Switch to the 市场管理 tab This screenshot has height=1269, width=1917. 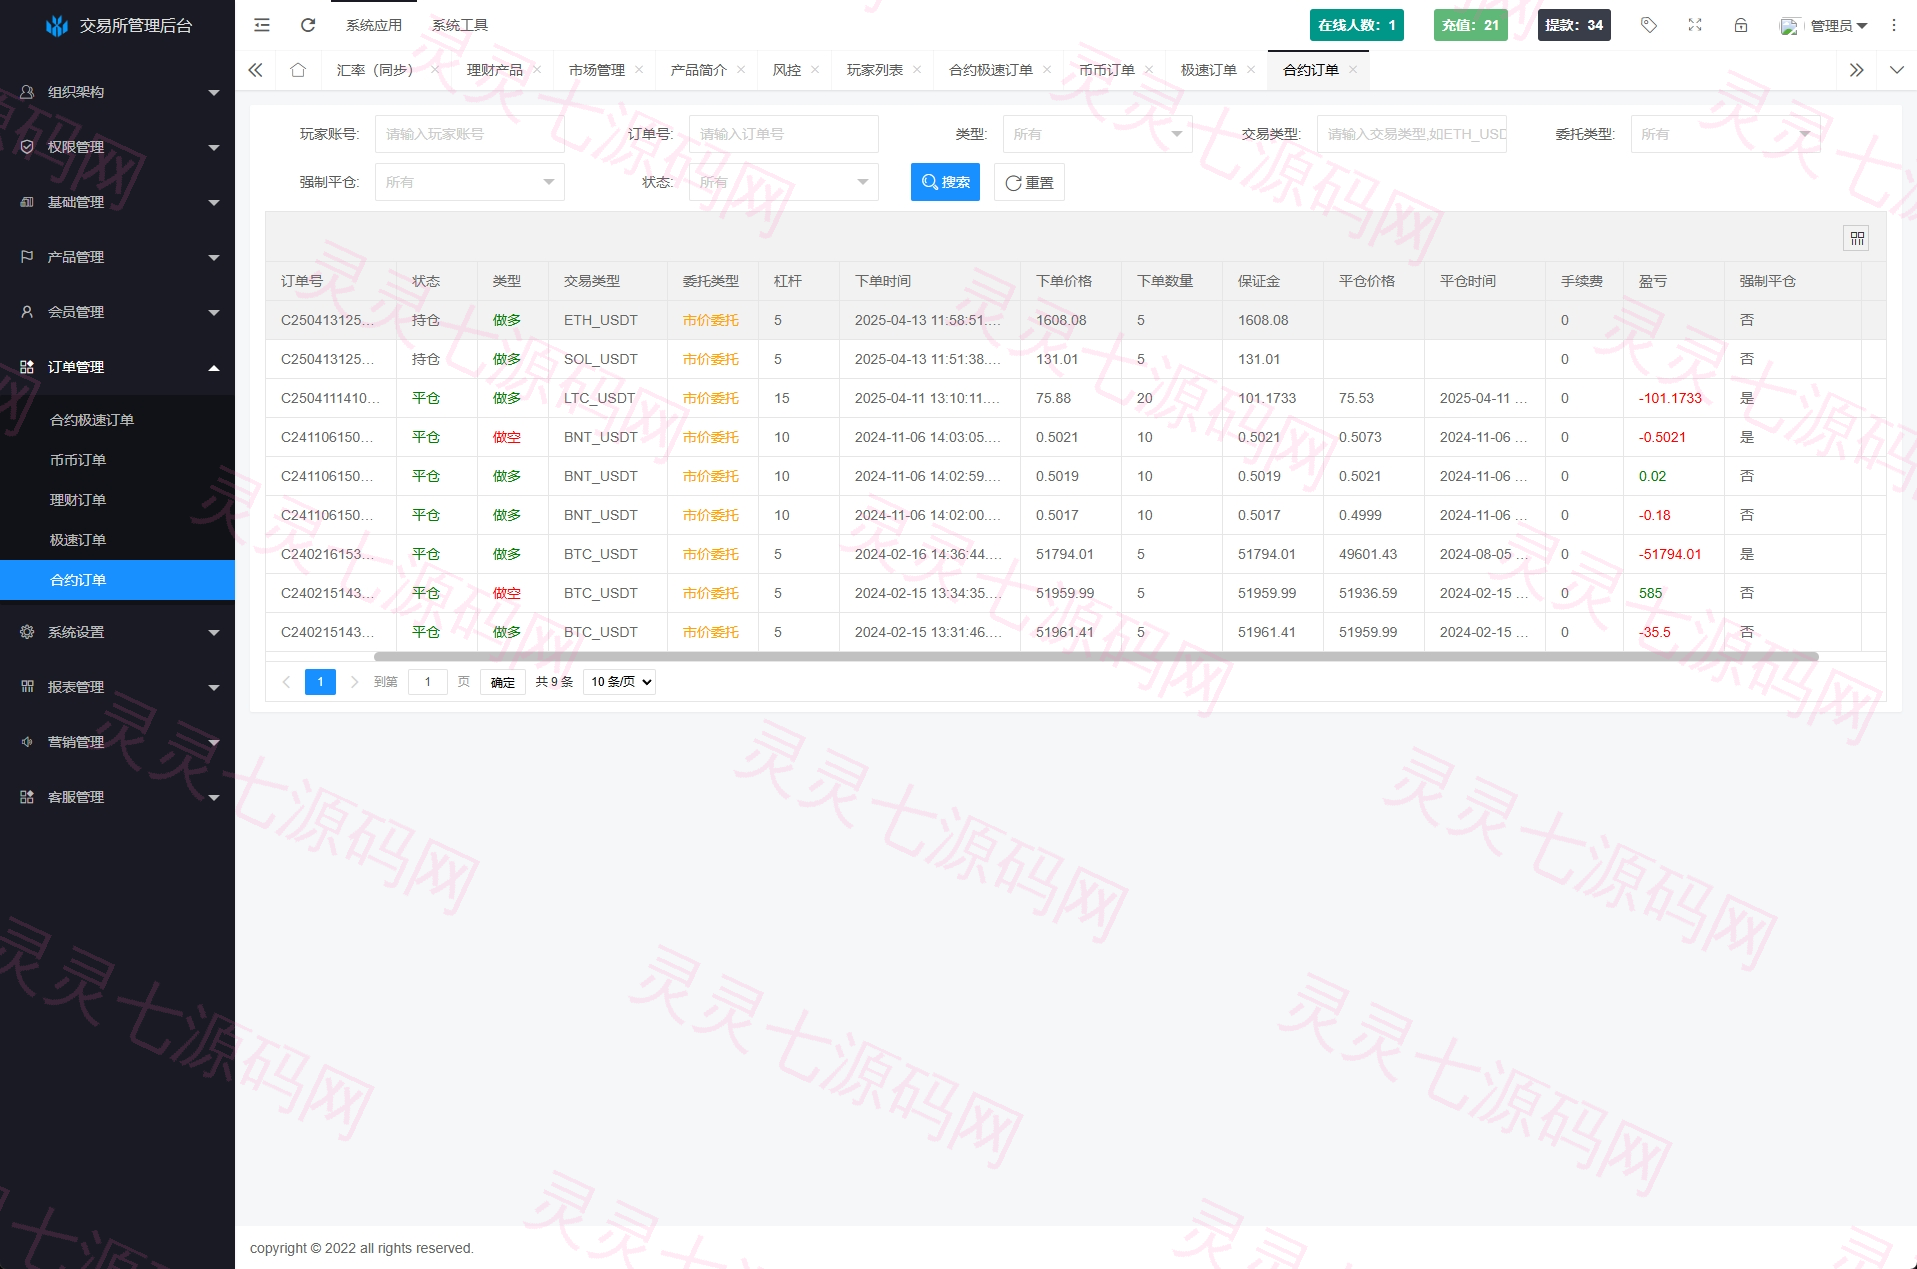tap(597, 70)
